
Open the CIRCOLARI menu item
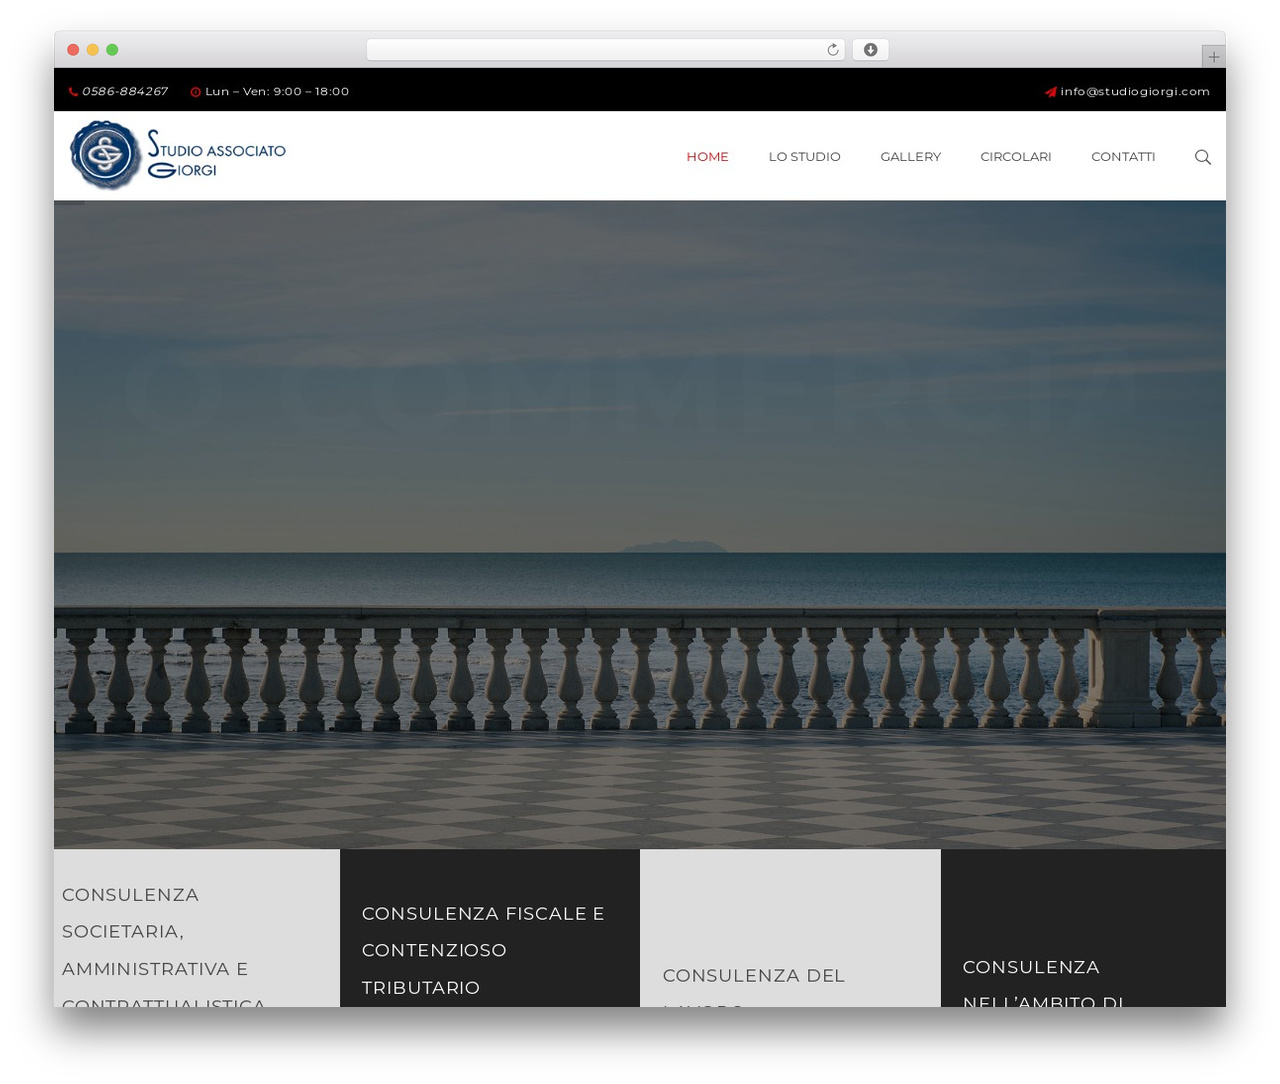[x=1016, y=157]
